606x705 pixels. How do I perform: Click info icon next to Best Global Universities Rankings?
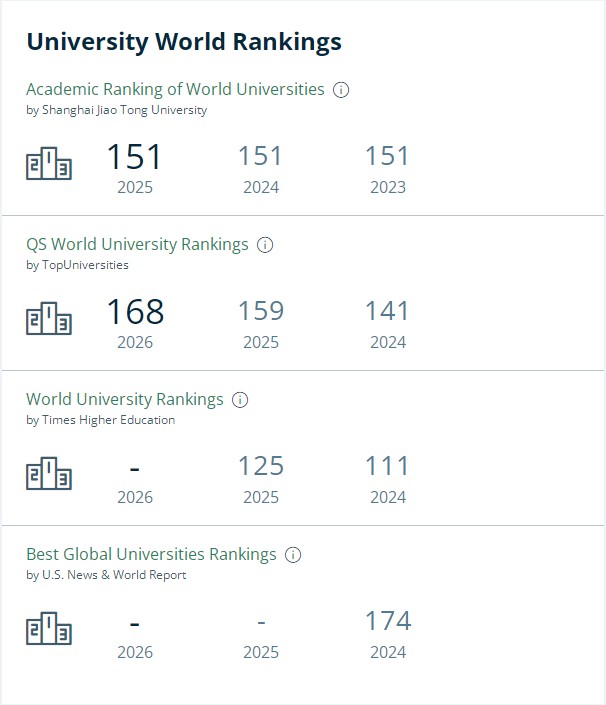293,555
